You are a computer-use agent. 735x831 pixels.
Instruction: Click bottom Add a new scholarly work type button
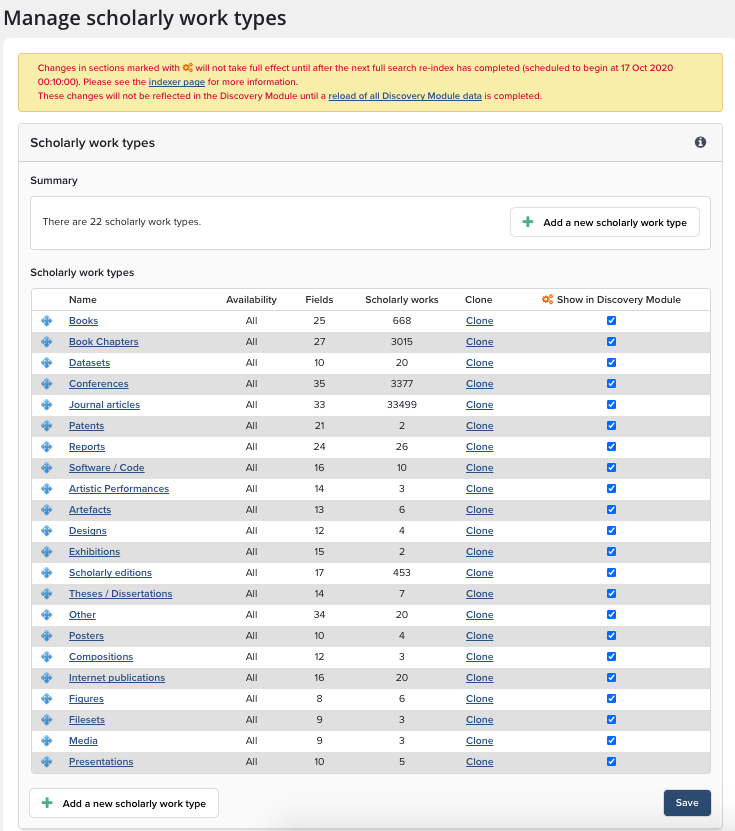[124, 803]
